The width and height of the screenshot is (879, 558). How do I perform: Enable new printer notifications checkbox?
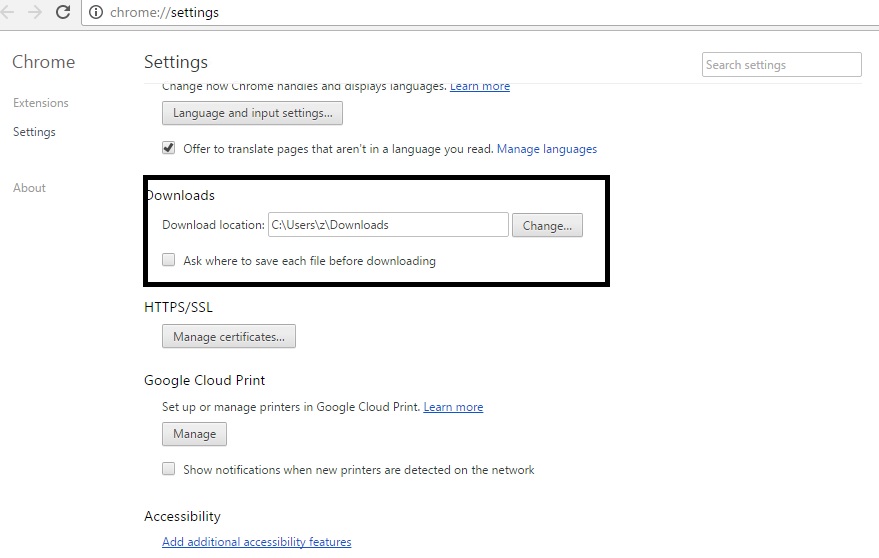coord(168,468)
